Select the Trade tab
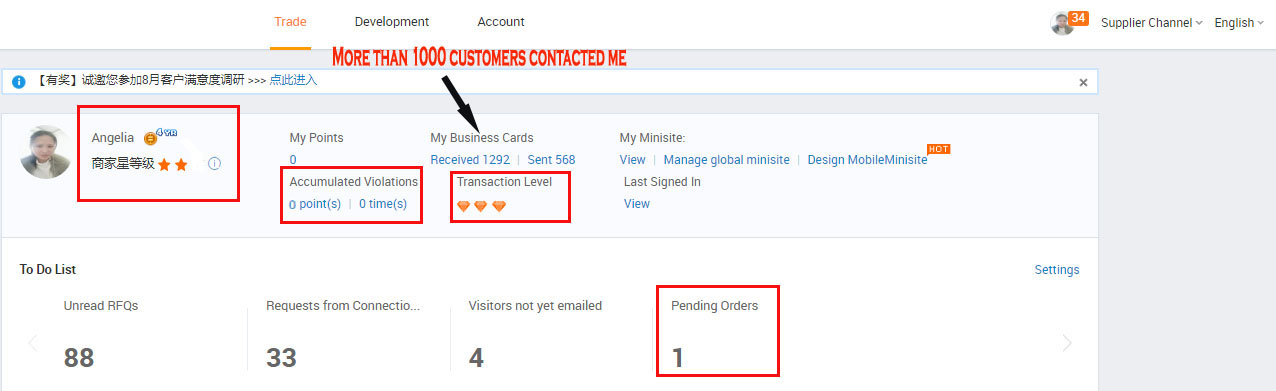 pyautogui.click(x=290, y=22)
